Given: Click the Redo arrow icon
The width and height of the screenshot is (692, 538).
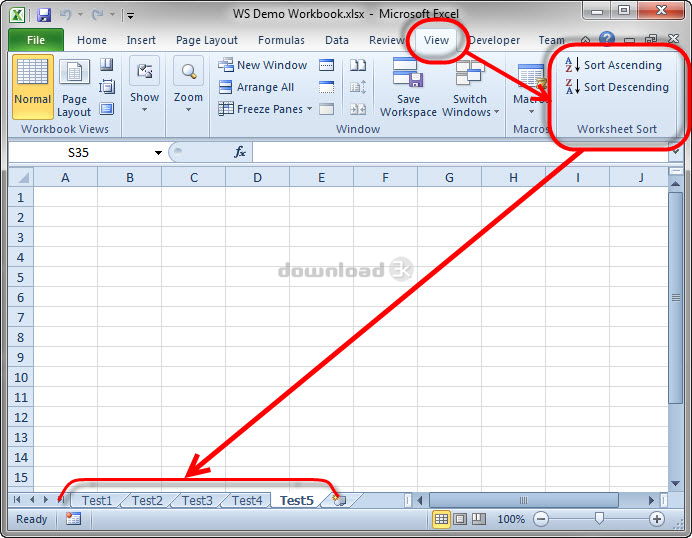Looking at the screenshot, I should tap(98, 15).
